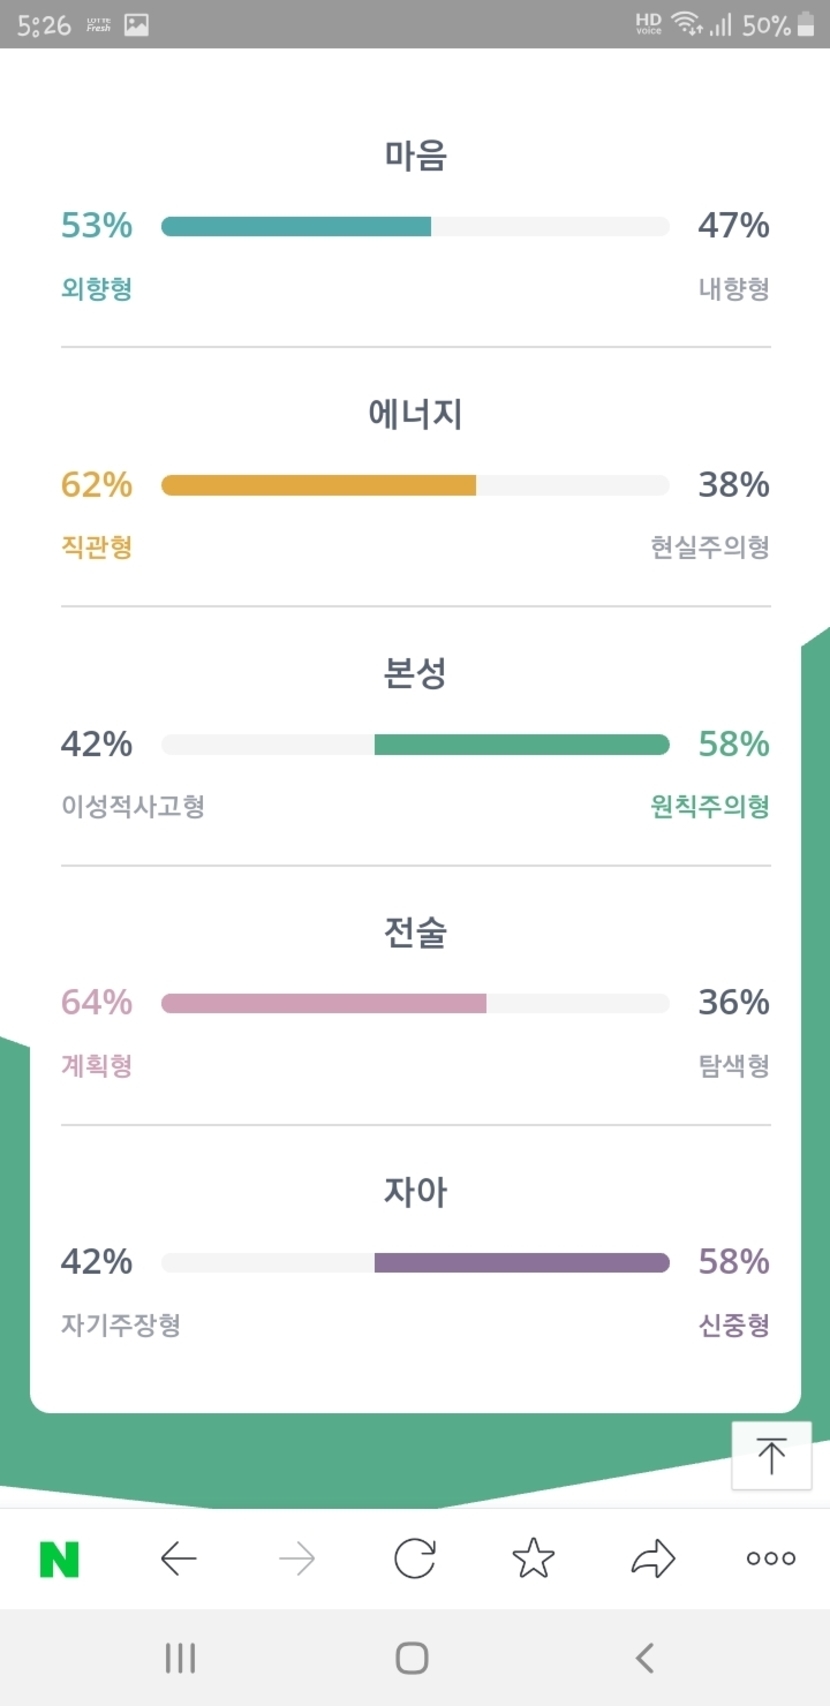The height and width of the screenshot is (1706, 830).
Task: Share the page via the share arrow
Action: (653, 1558)
